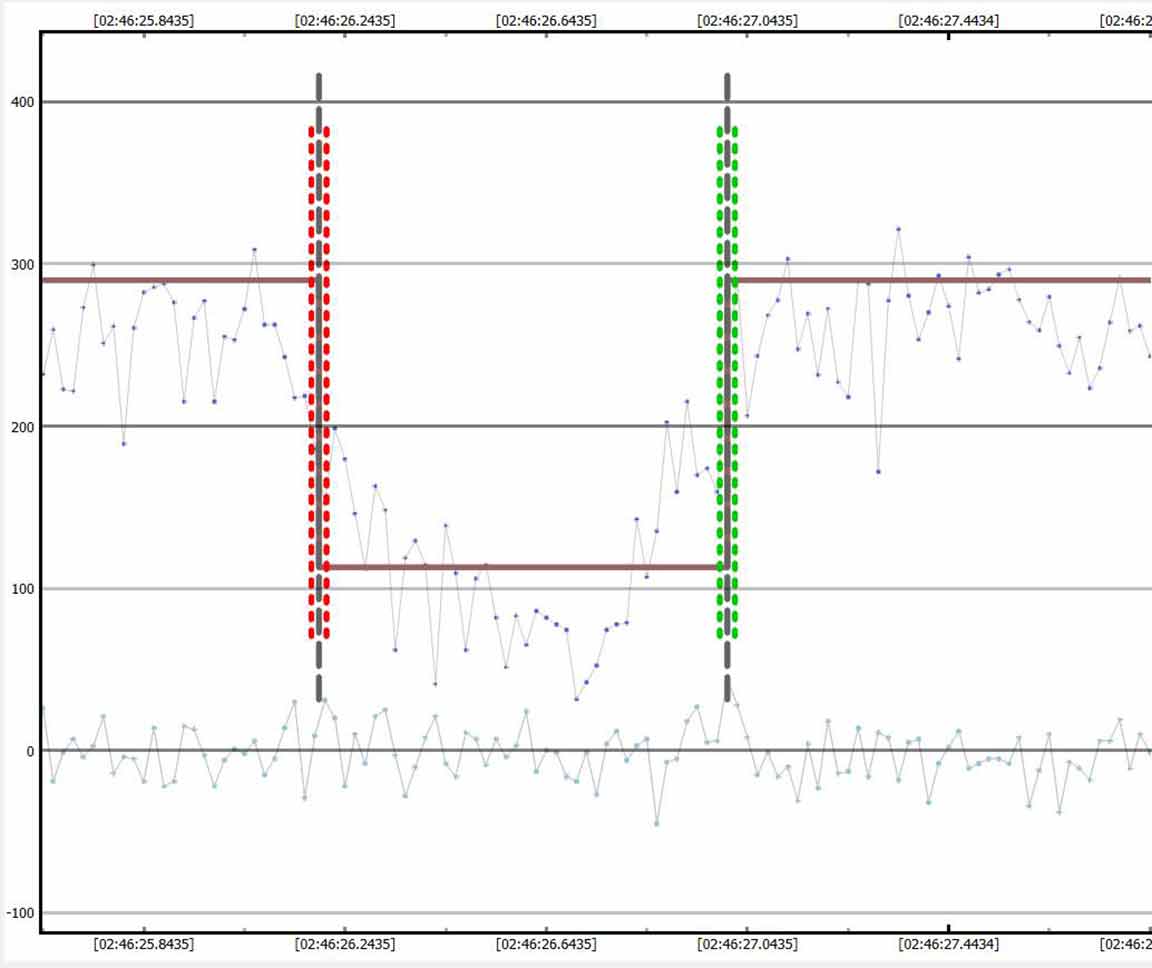Screen dimensions: 1152x968
Task: Click the -100 y-axis label
Action: [x=18, y=913]
